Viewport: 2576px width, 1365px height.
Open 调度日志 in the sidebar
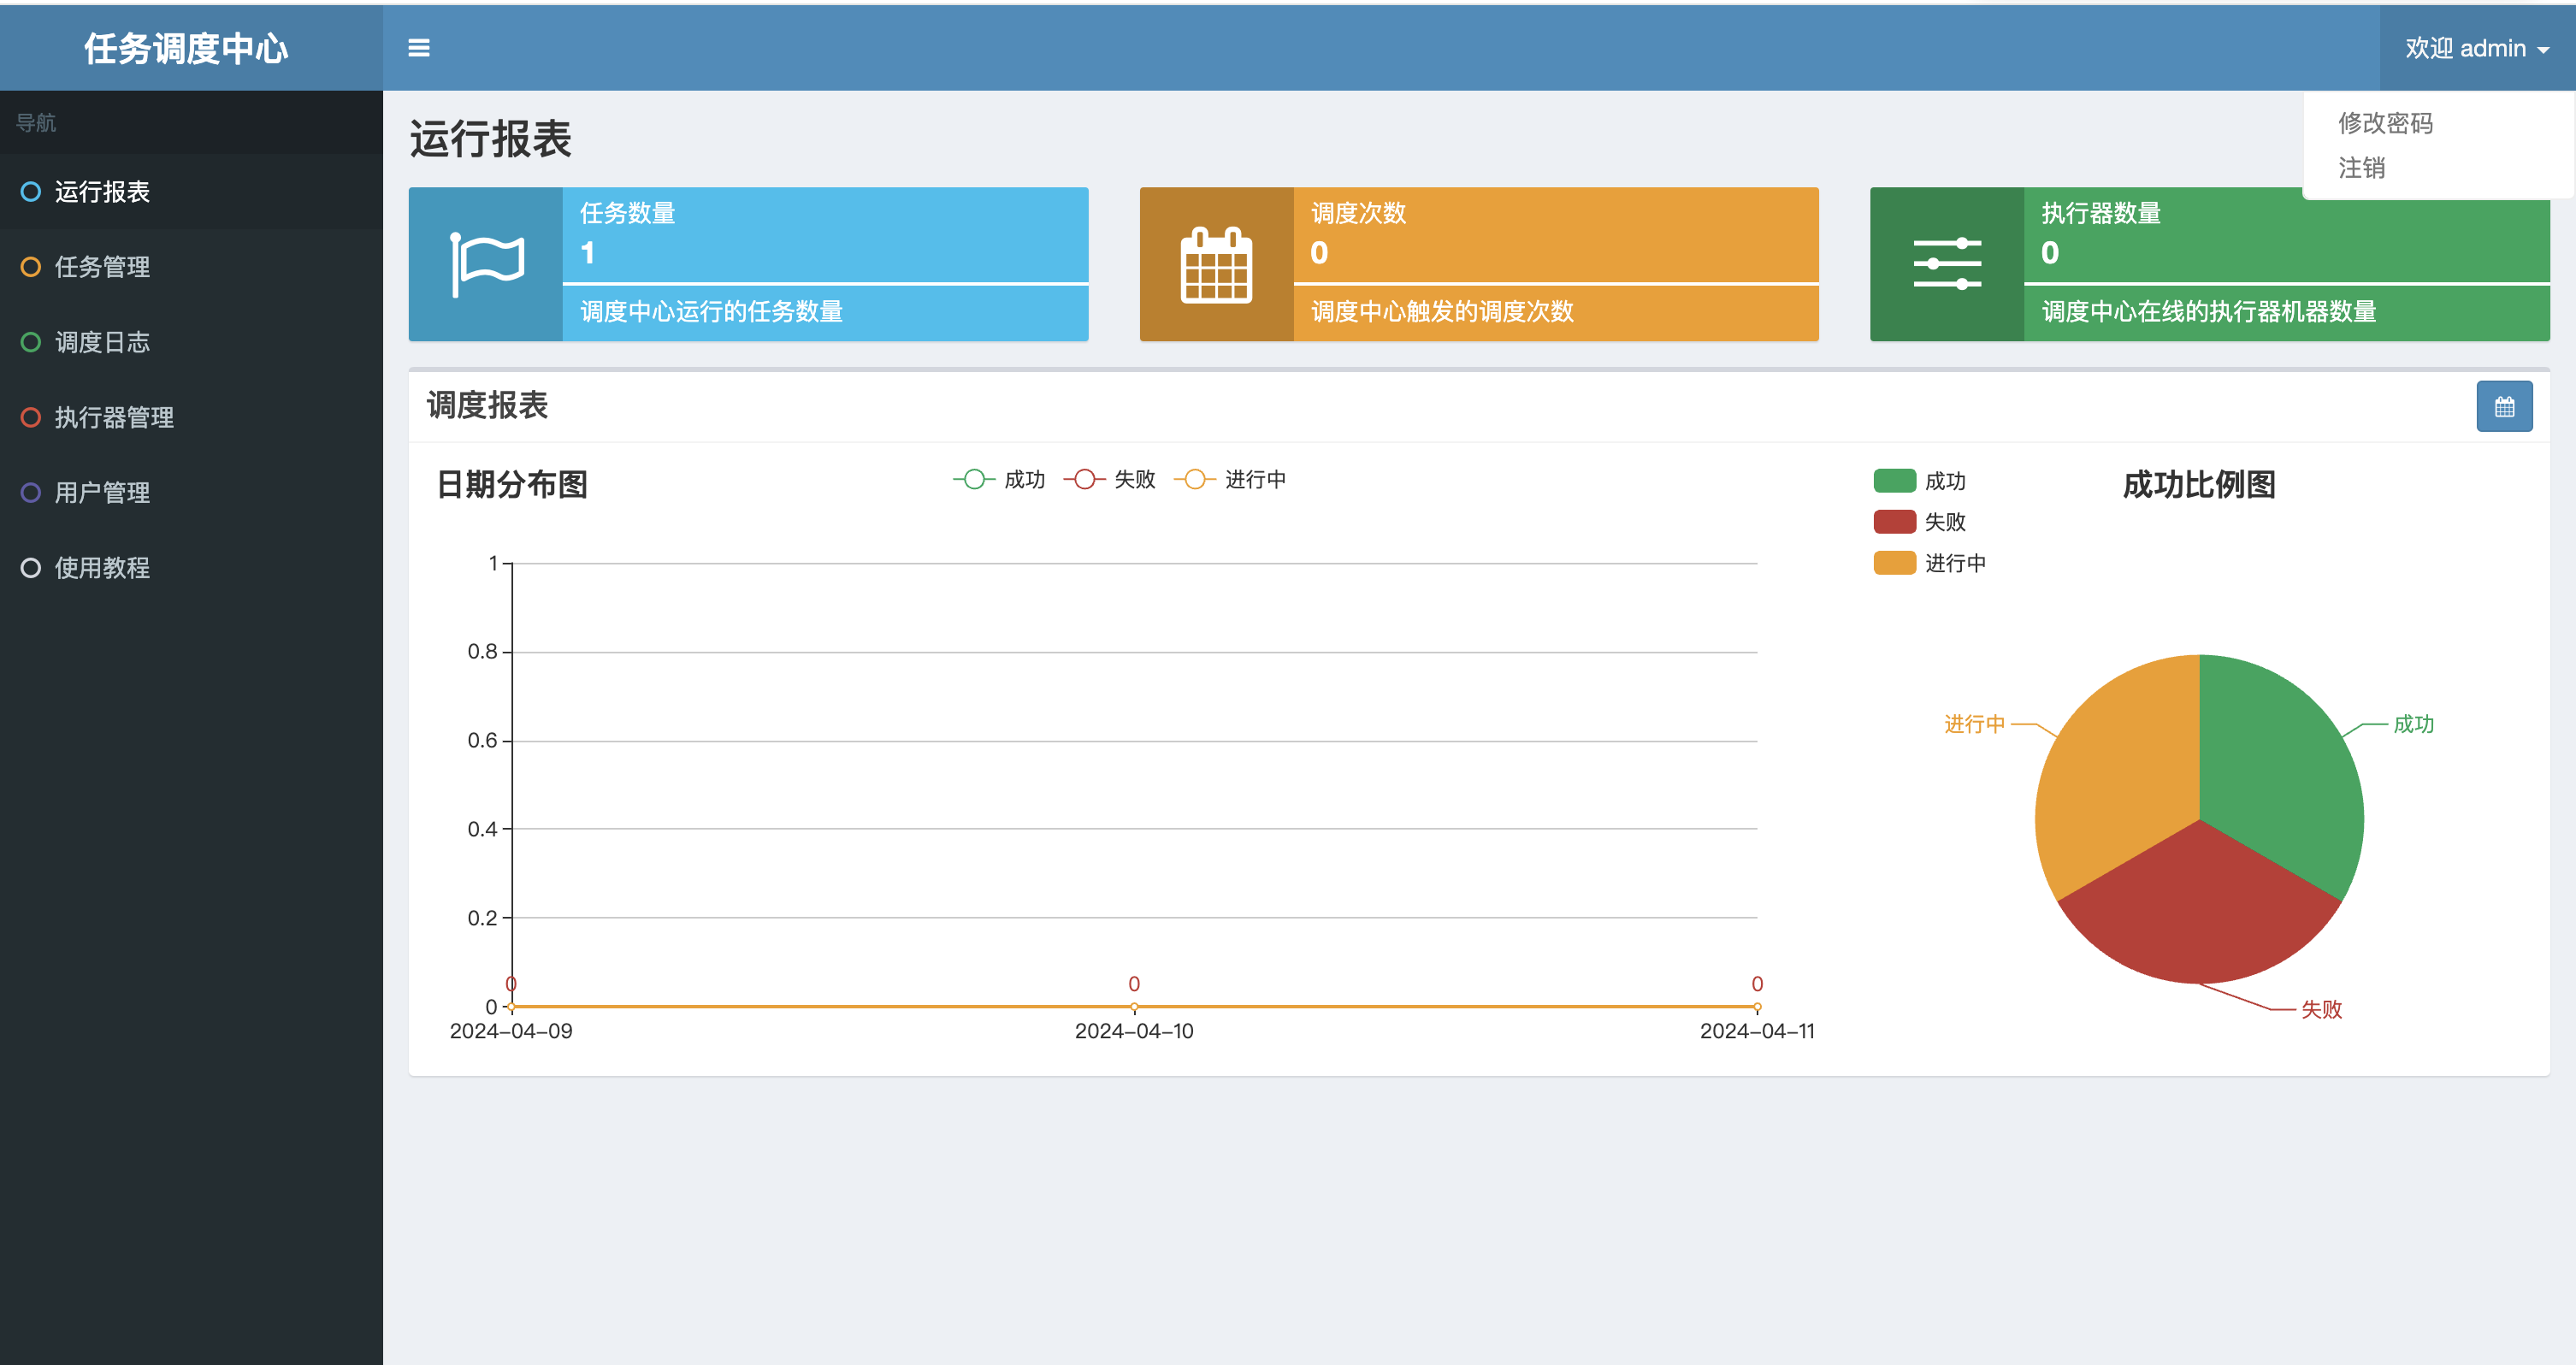[191, 342]
